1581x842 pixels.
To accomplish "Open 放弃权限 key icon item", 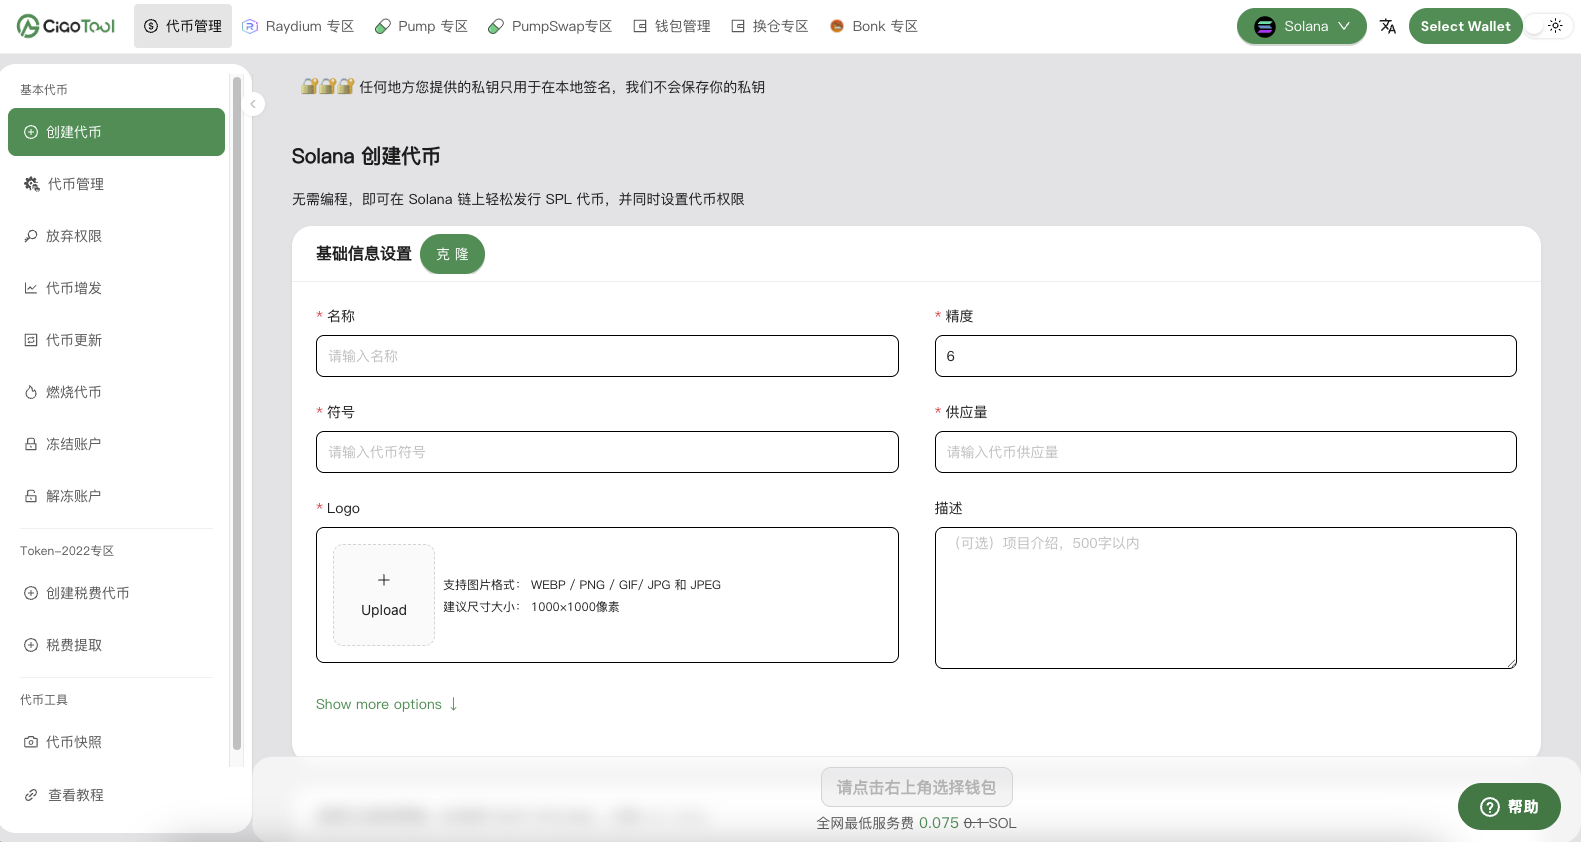I will 74,236.
